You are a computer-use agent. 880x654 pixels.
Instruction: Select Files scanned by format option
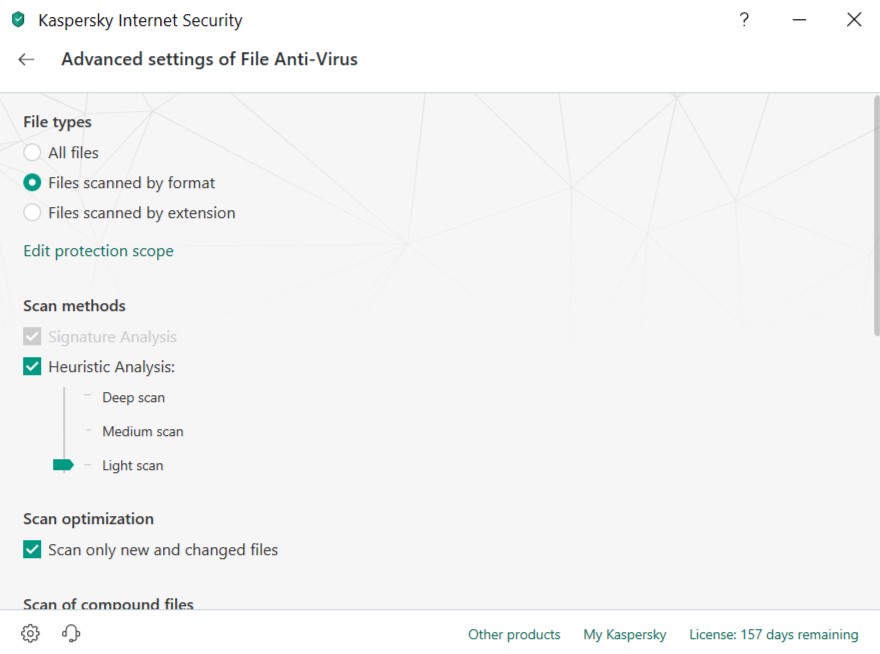tap(32, 183)
